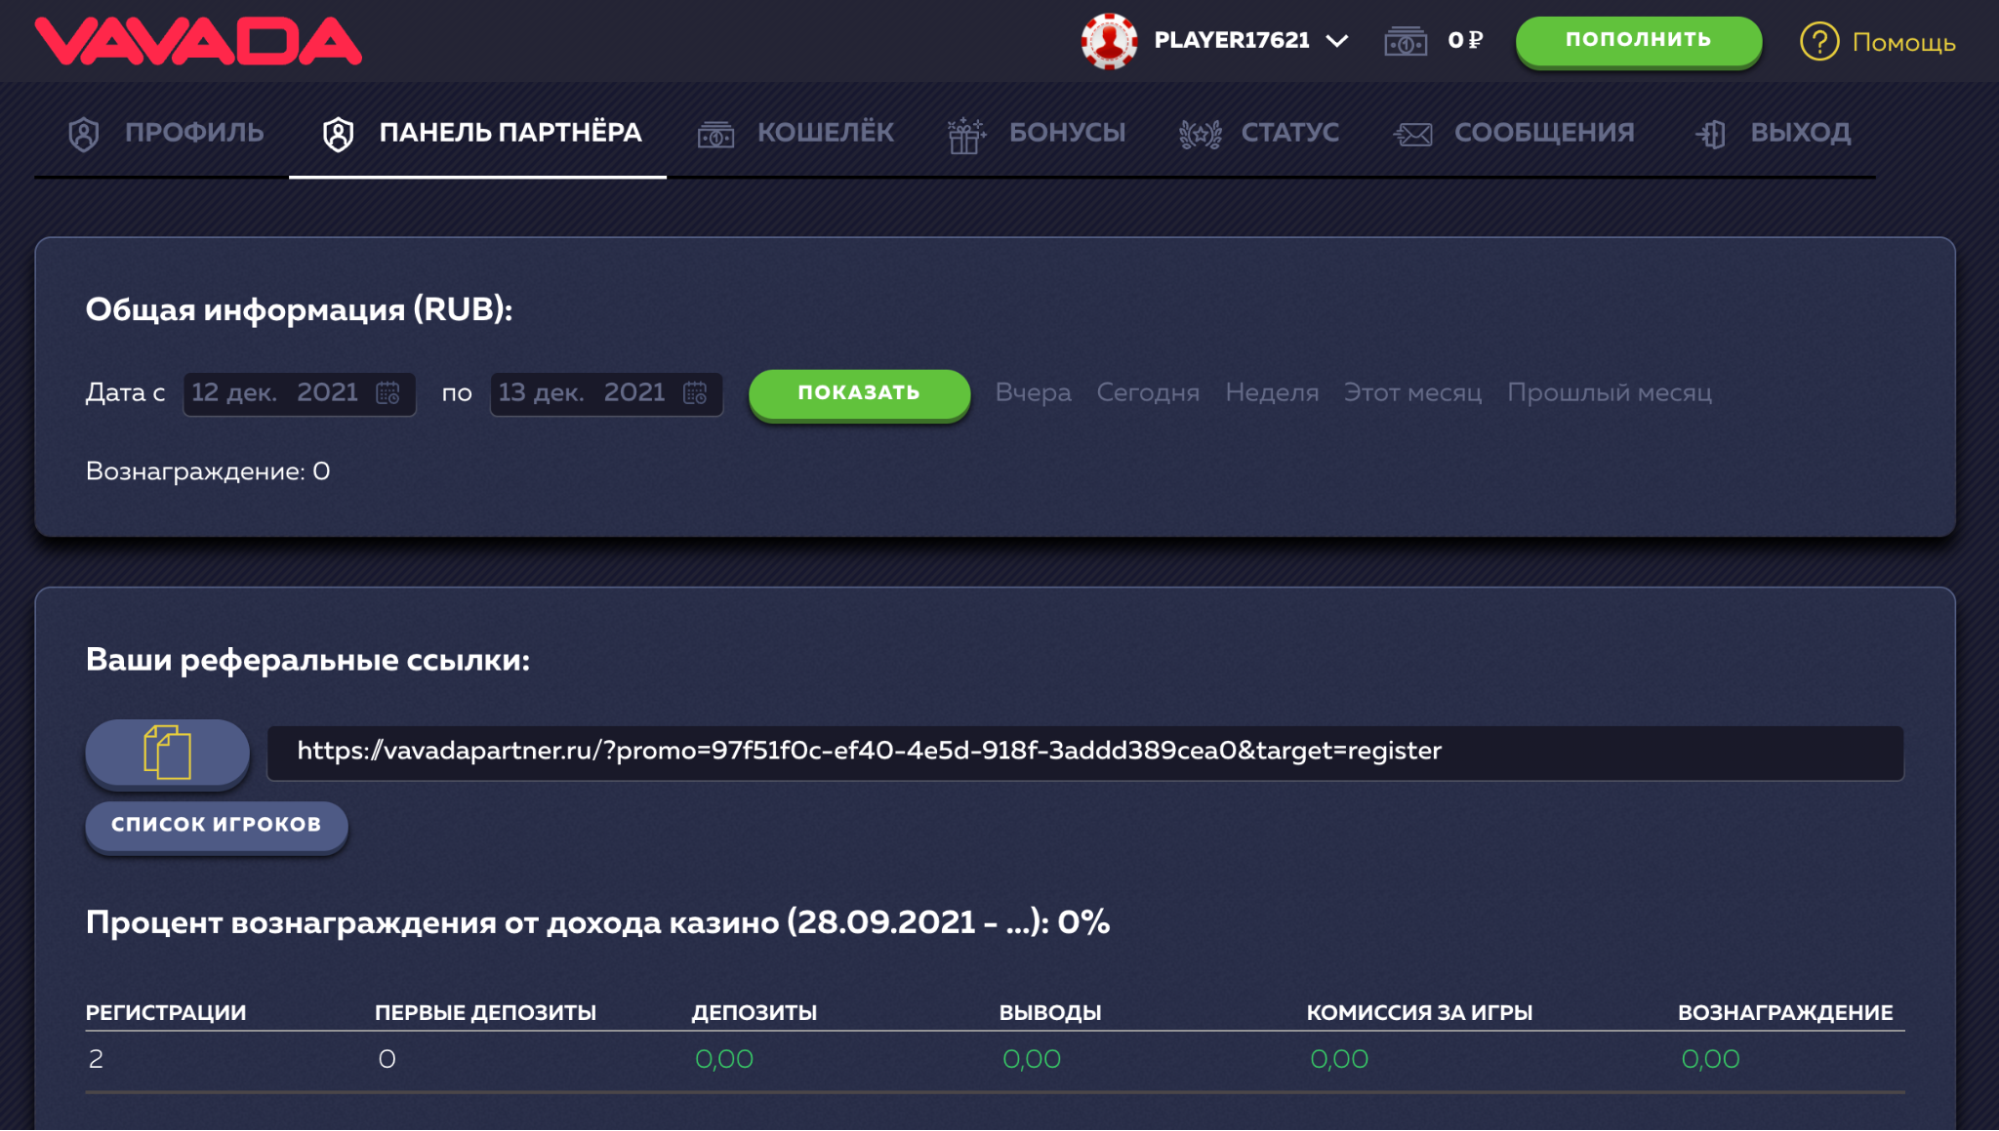
Task: Select the Сегодня date filter
Action: point(1148,393)
